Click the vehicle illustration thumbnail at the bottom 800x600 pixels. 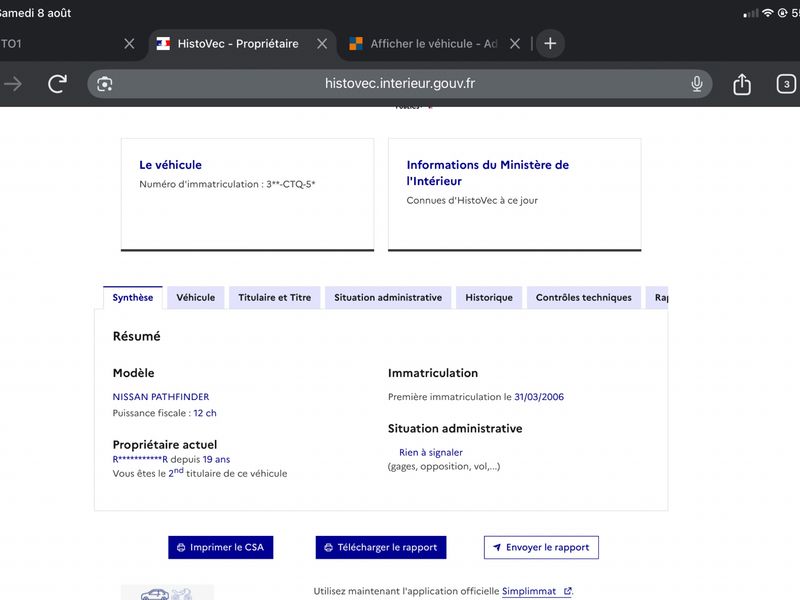(x=167, y=592)
